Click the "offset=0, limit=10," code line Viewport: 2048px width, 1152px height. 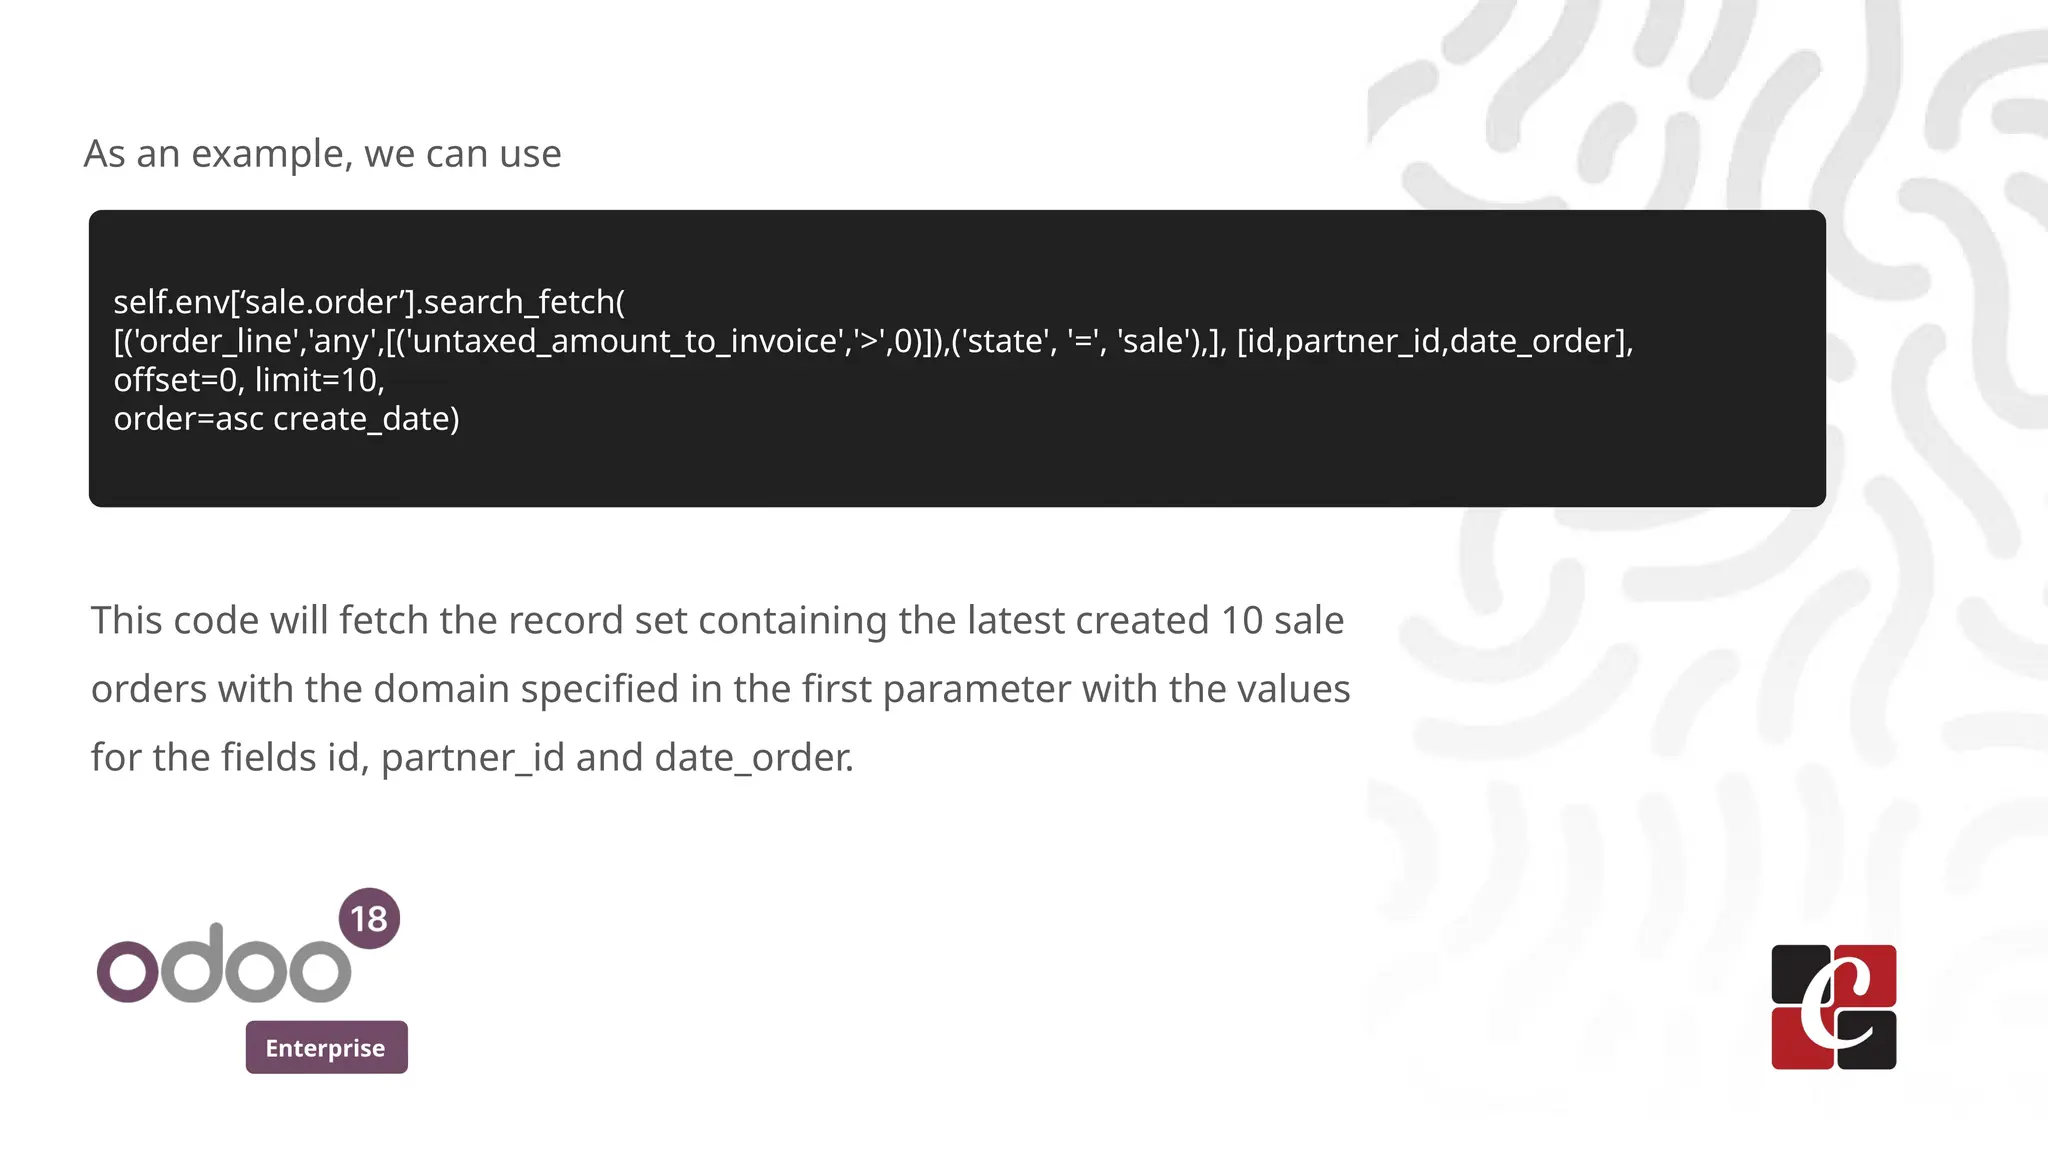(x=249, y=380)
